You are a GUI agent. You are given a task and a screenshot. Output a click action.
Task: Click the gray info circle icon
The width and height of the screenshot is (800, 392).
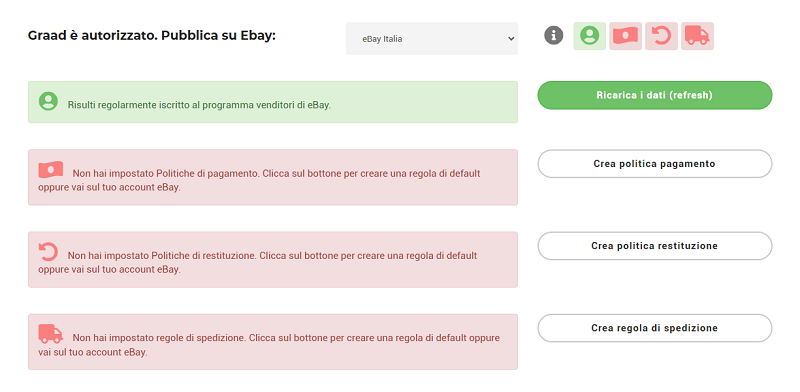[x=554, y=36]
